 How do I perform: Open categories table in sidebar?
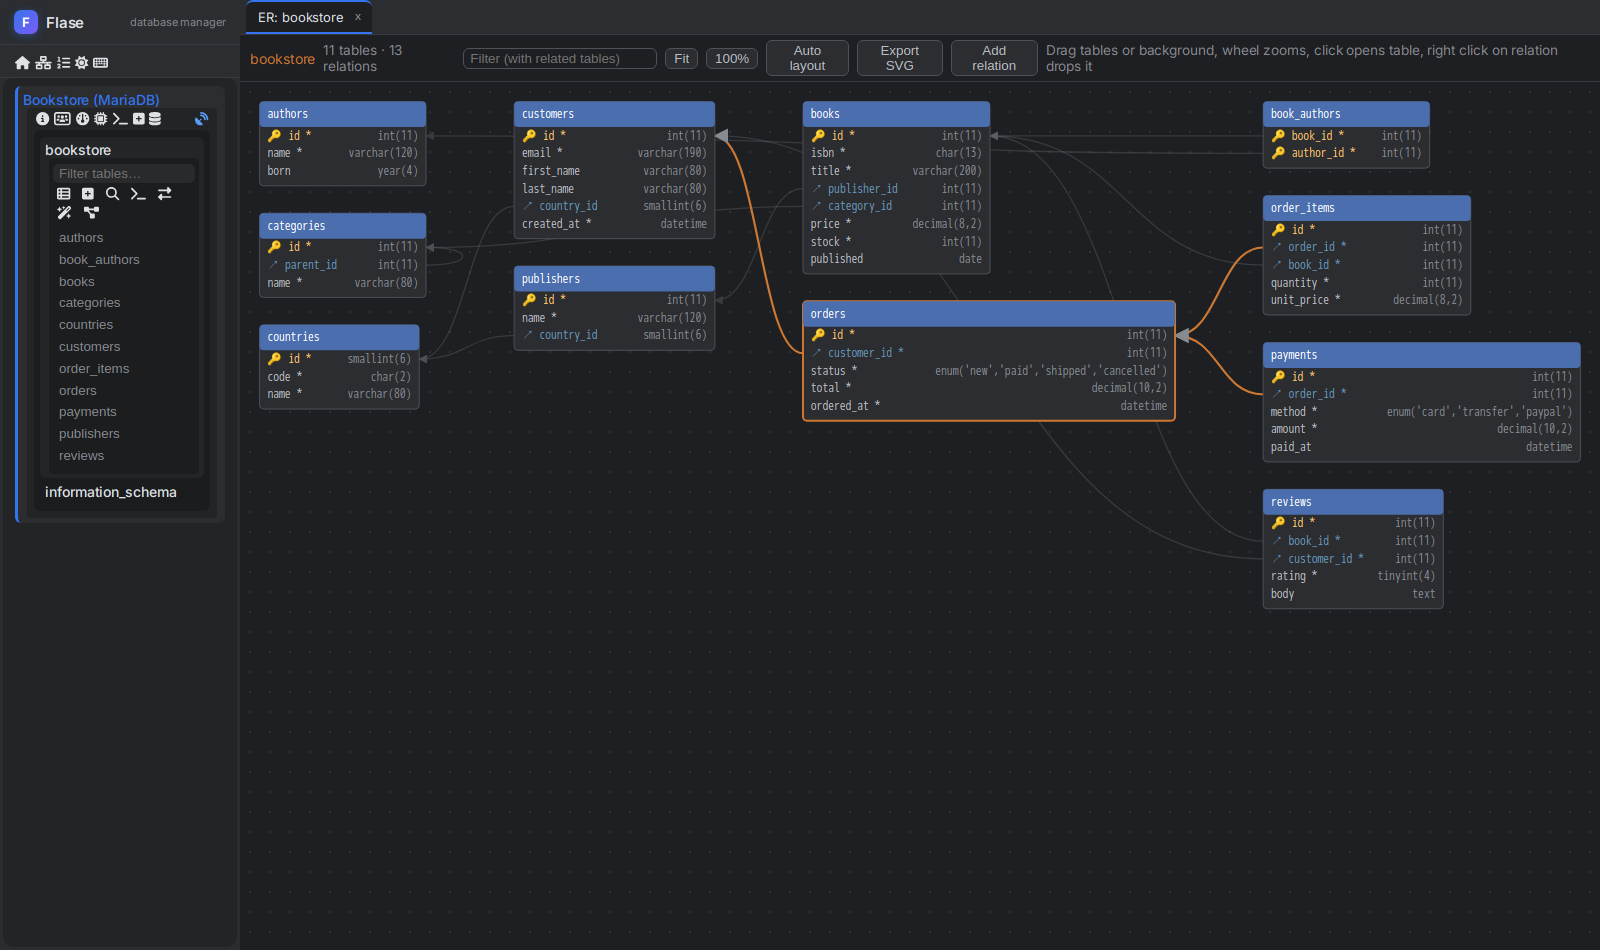point(90,303)
